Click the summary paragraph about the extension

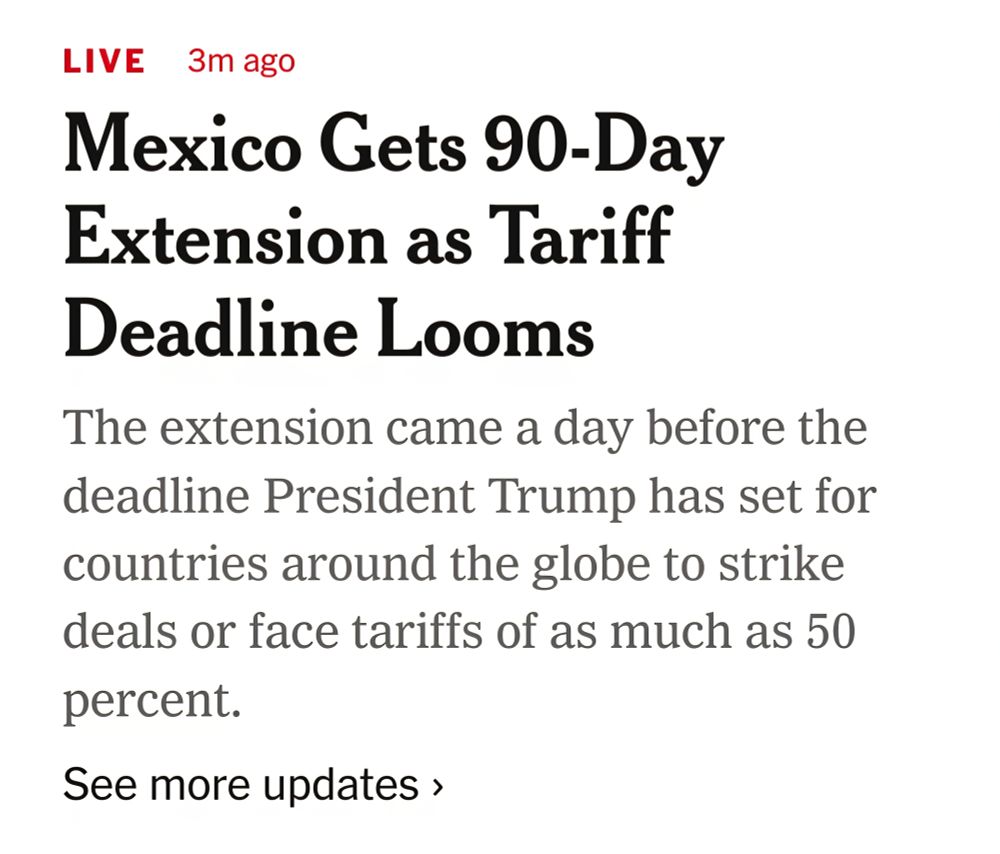click(469, 564)
